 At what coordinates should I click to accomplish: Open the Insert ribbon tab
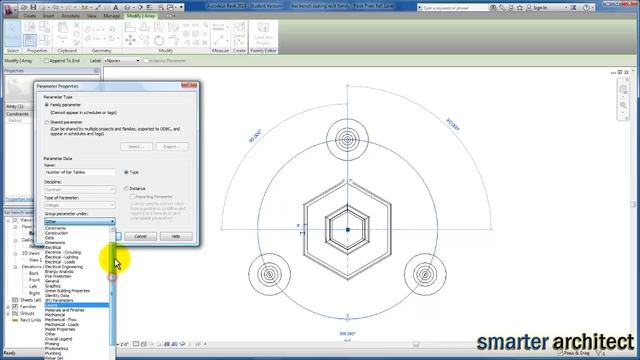coord(49,16)
